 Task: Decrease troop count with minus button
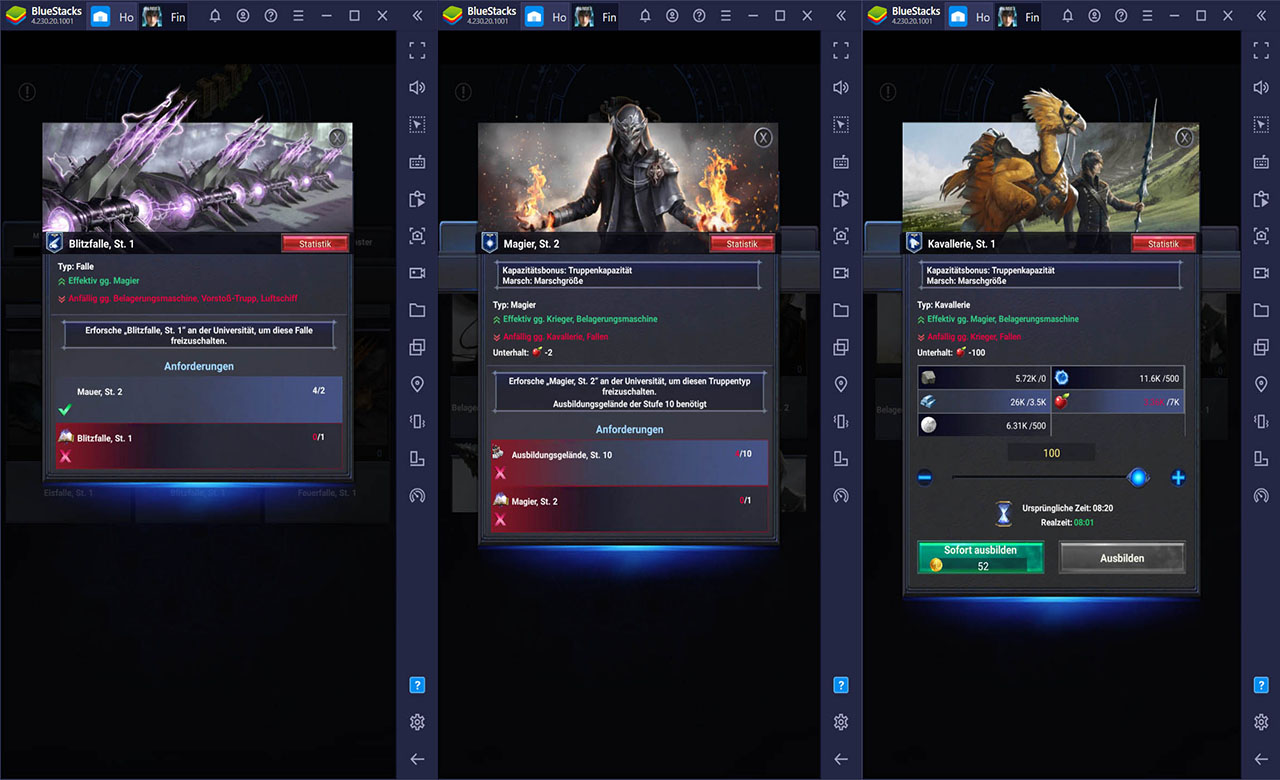[x=924, y=478]
